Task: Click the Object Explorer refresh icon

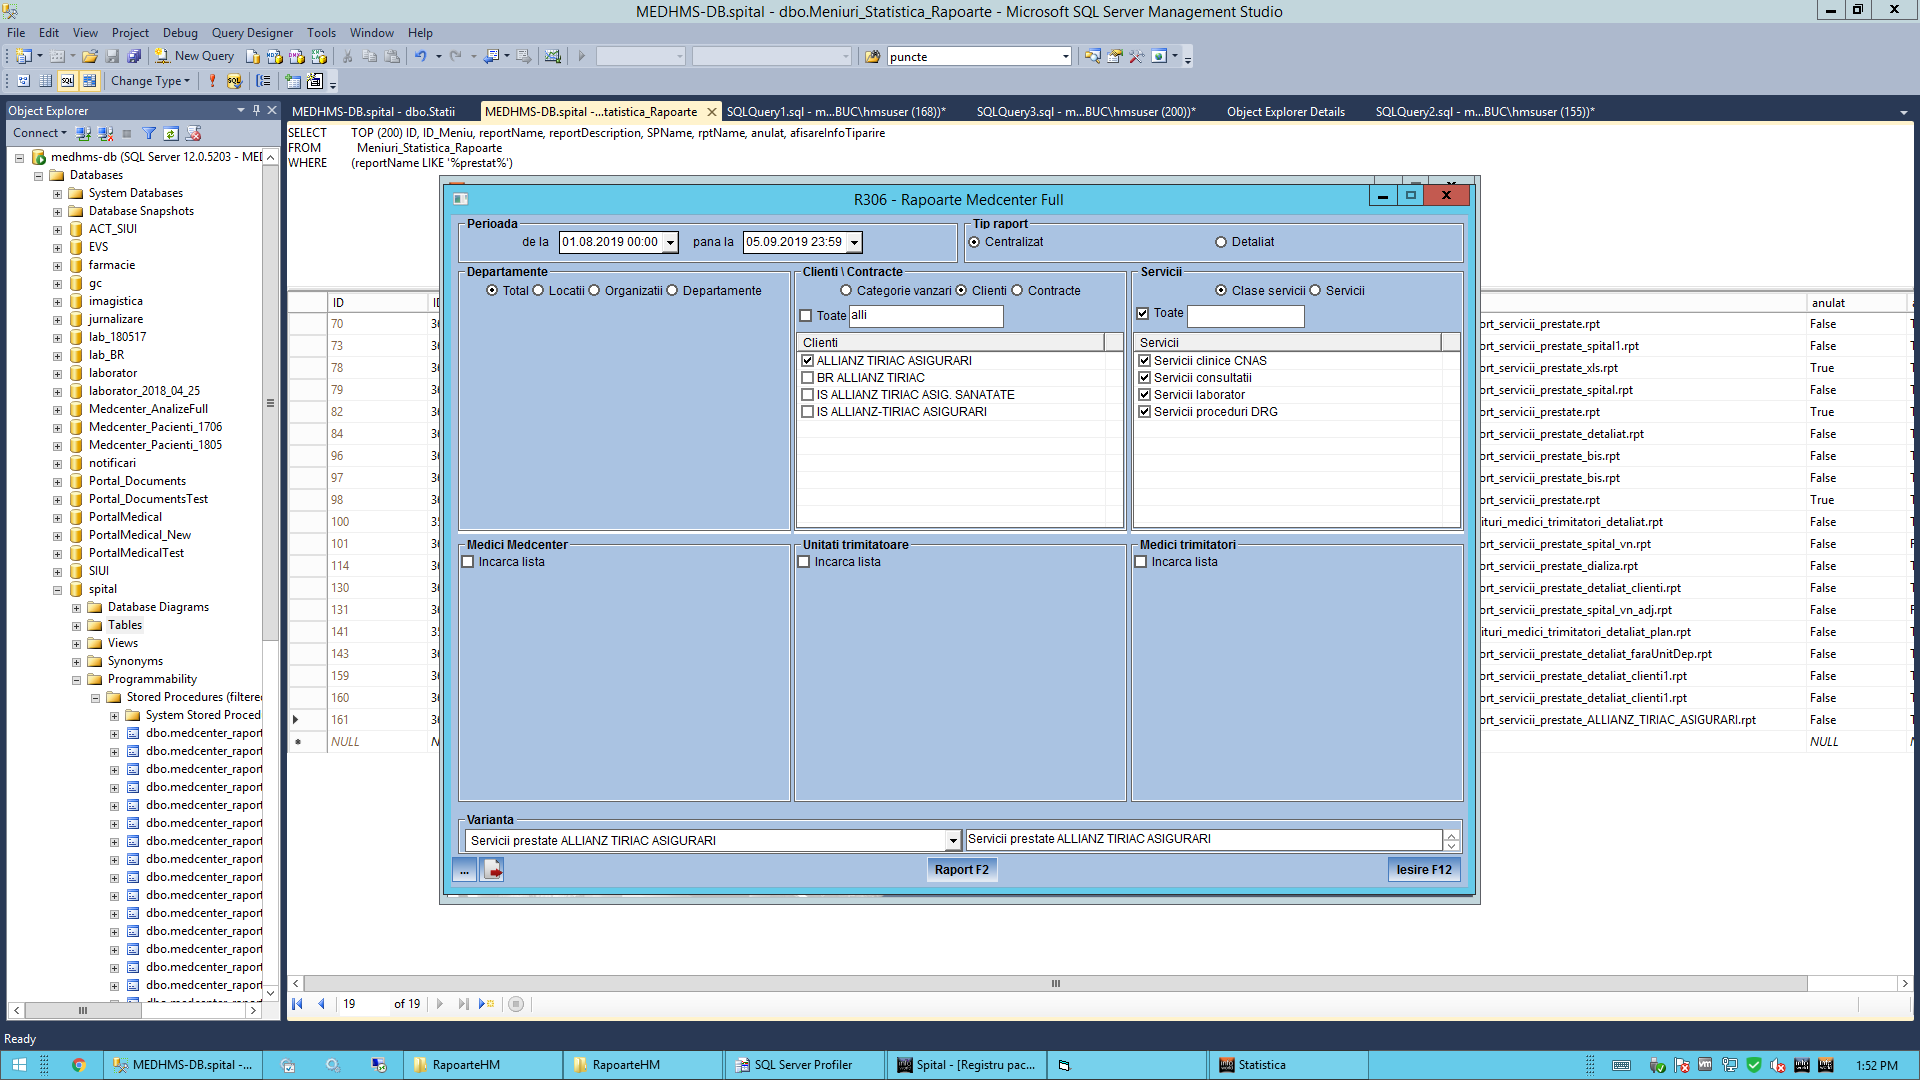Action: [171, 133]
